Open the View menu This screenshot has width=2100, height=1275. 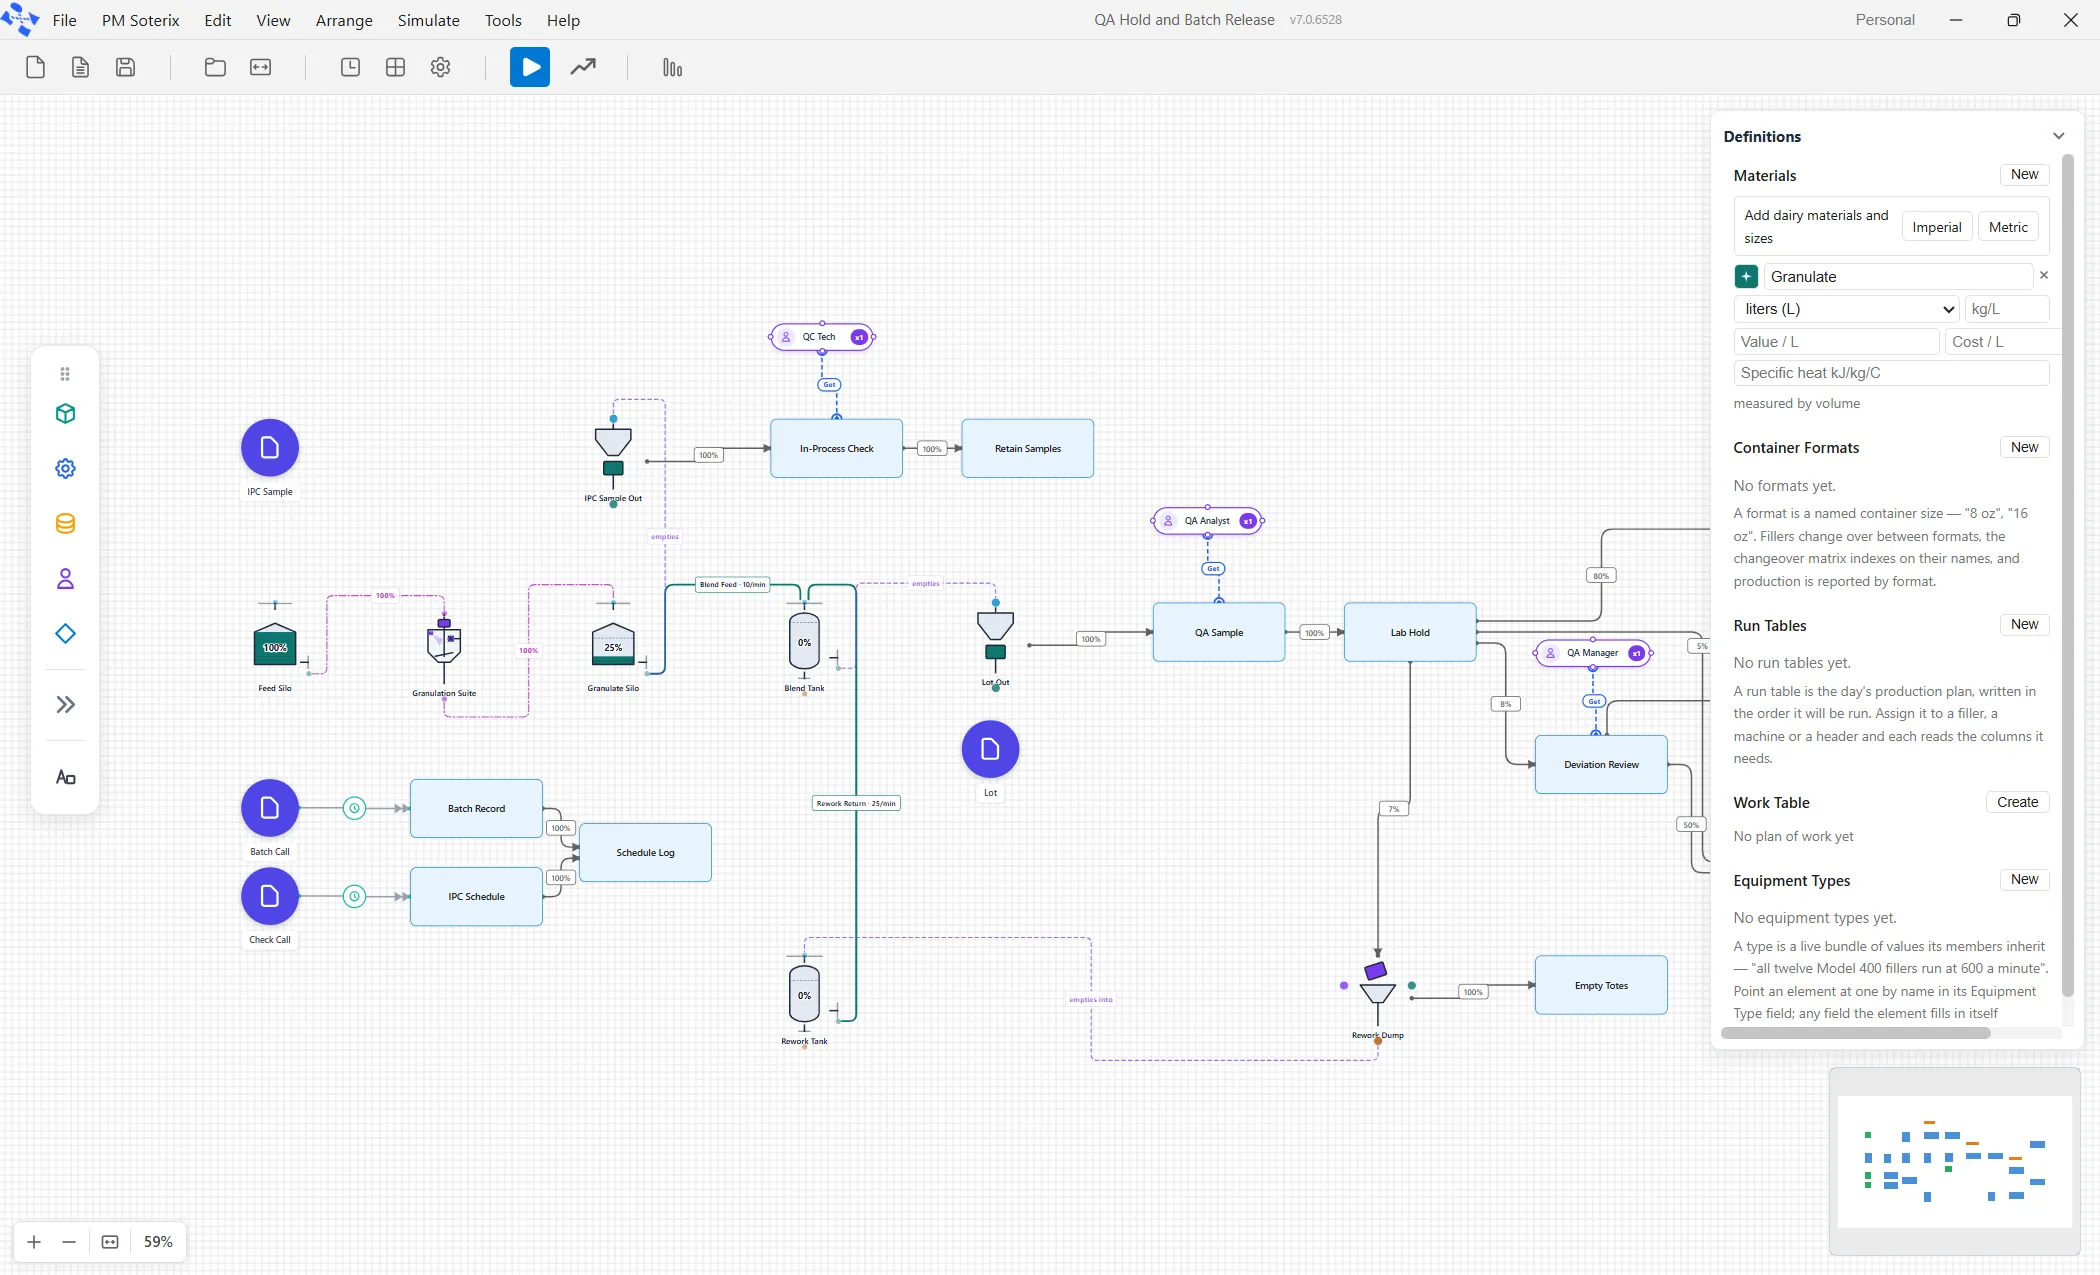coord(273,20)
